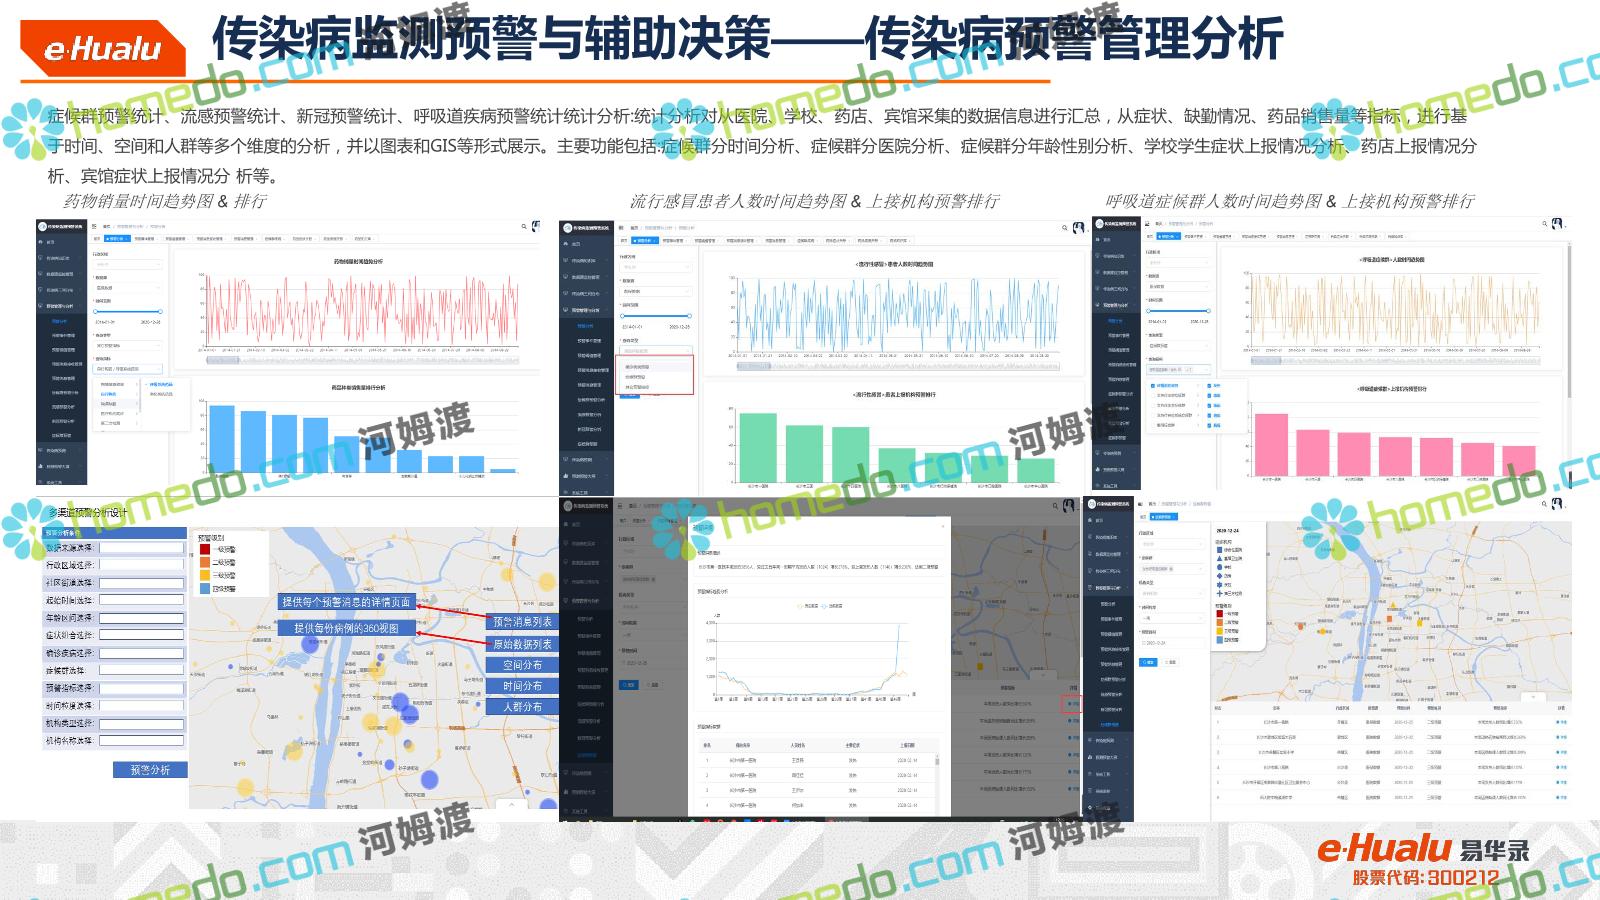Click the 数据来源选择 input field

coord(141,548)
